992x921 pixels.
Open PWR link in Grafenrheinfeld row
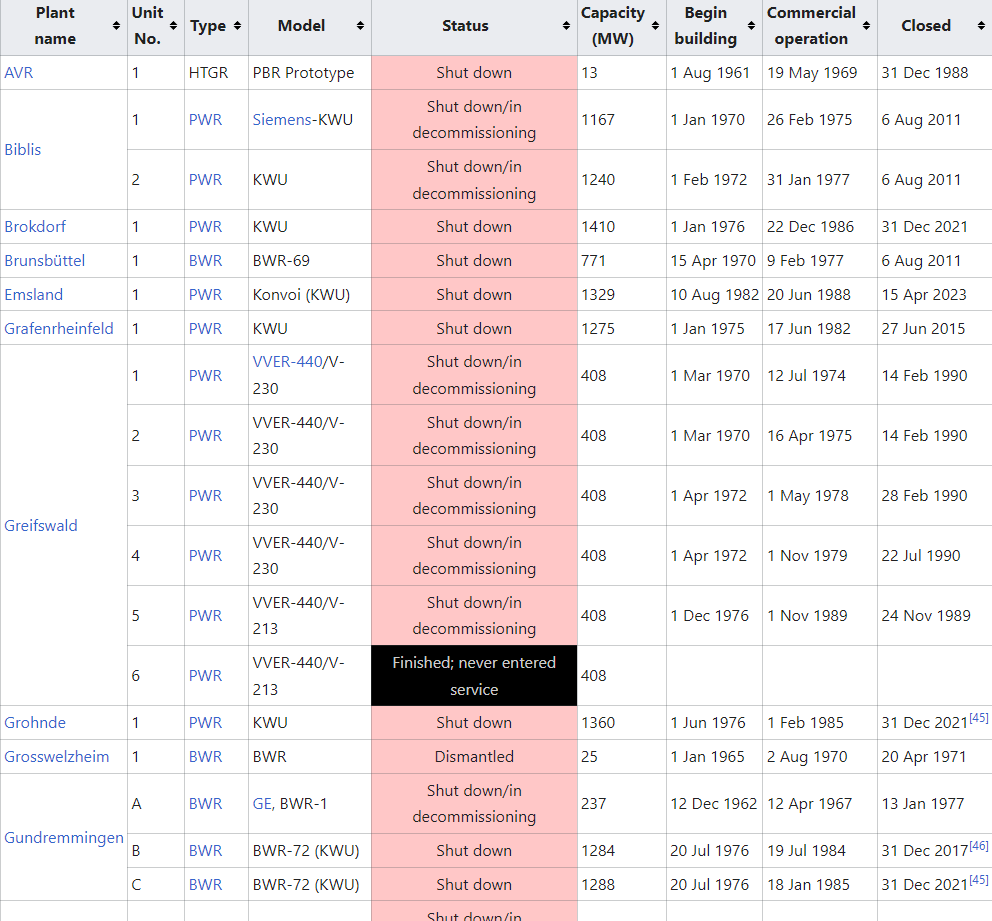[206, 329]
